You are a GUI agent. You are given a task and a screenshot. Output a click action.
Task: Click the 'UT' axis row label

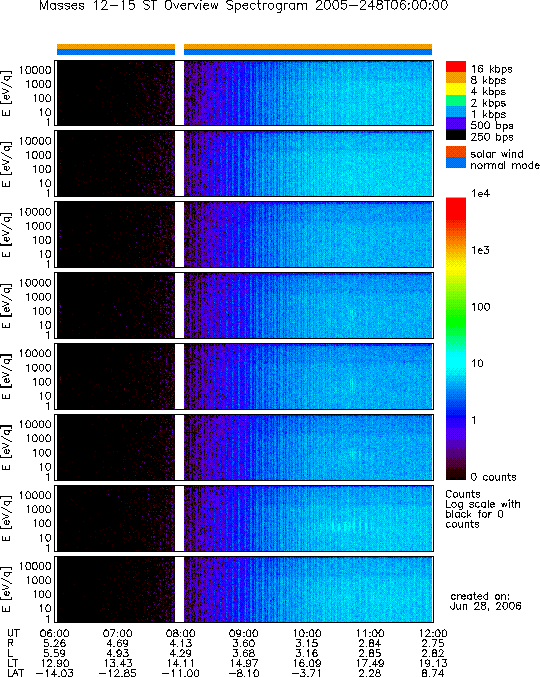point(13,633)
